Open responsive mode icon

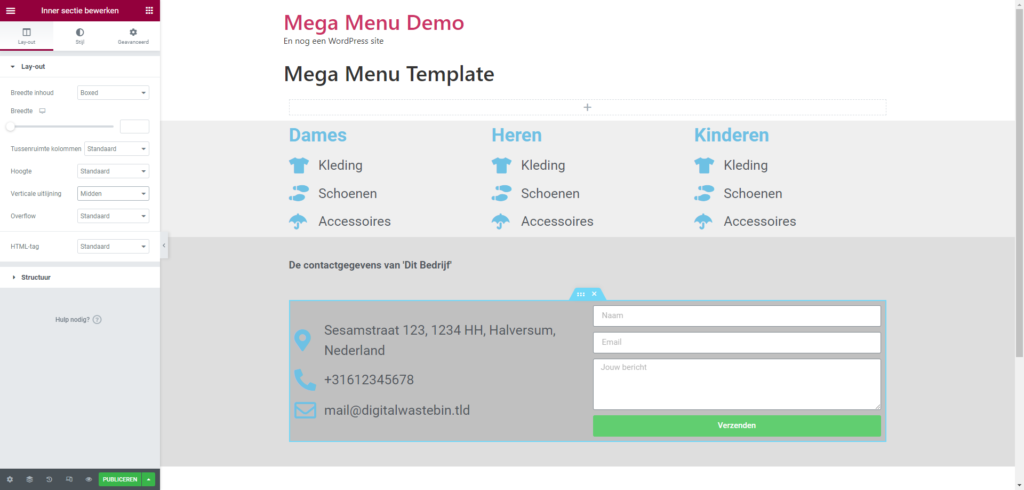(69, 479)
